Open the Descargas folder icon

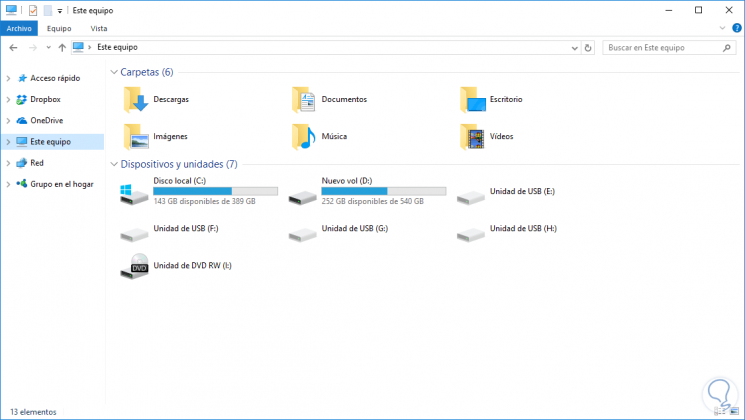(x=136, y=100)
